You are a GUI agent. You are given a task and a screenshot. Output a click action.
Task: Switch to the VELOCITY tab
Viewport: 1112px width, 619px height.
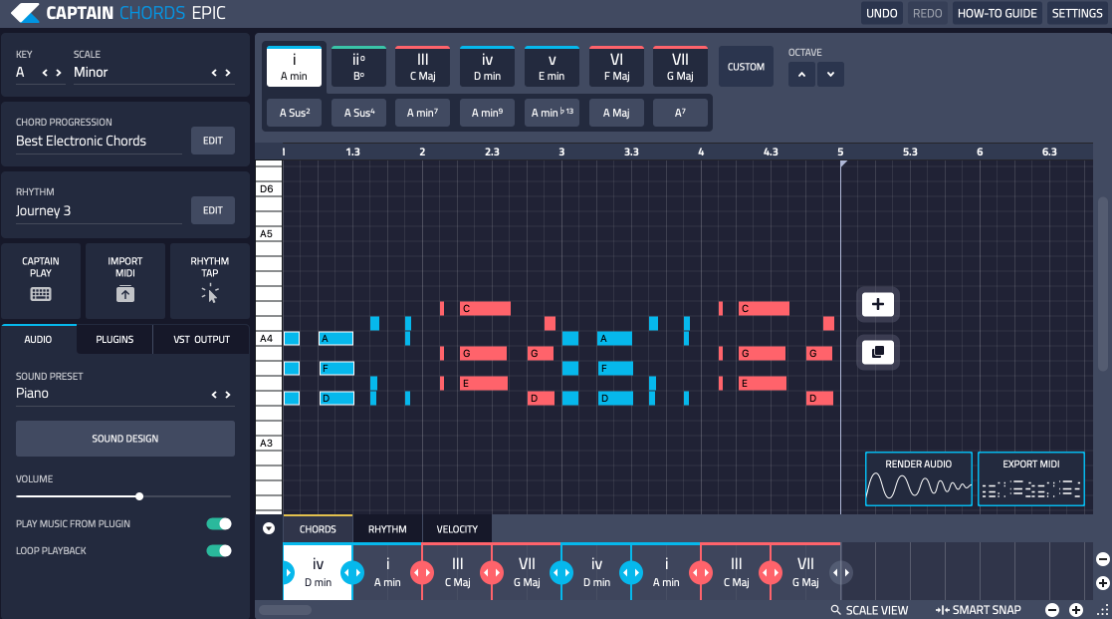pos(455,529)
